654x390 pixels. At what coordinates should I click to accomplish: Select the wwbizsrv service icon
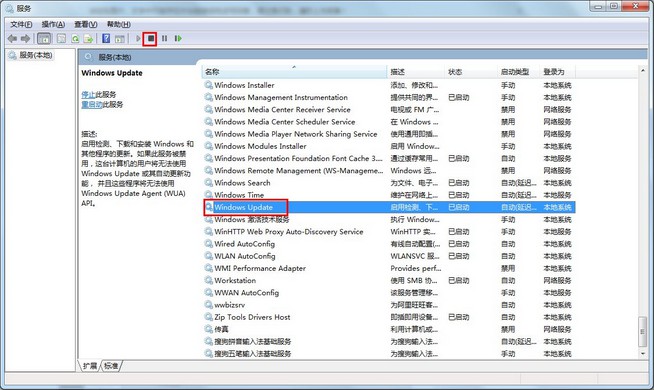(208, 305)
